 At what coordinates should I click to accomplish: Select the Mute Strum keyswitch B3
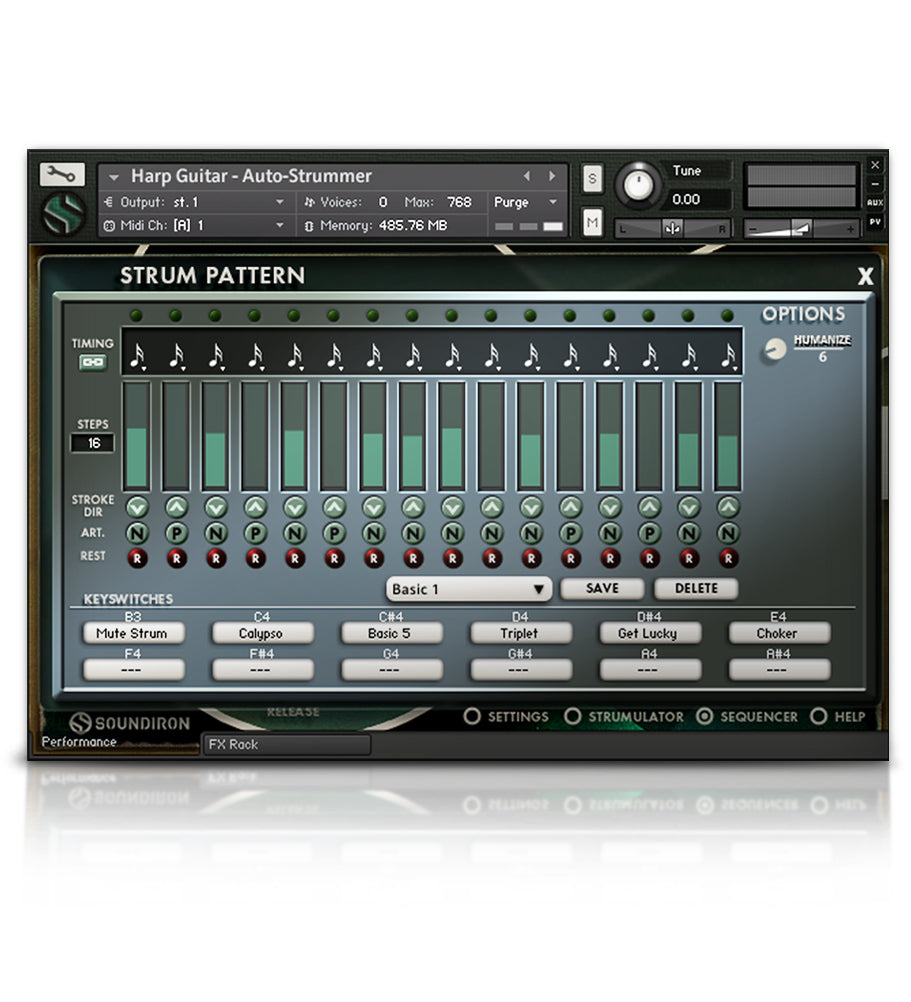[134, 633]
